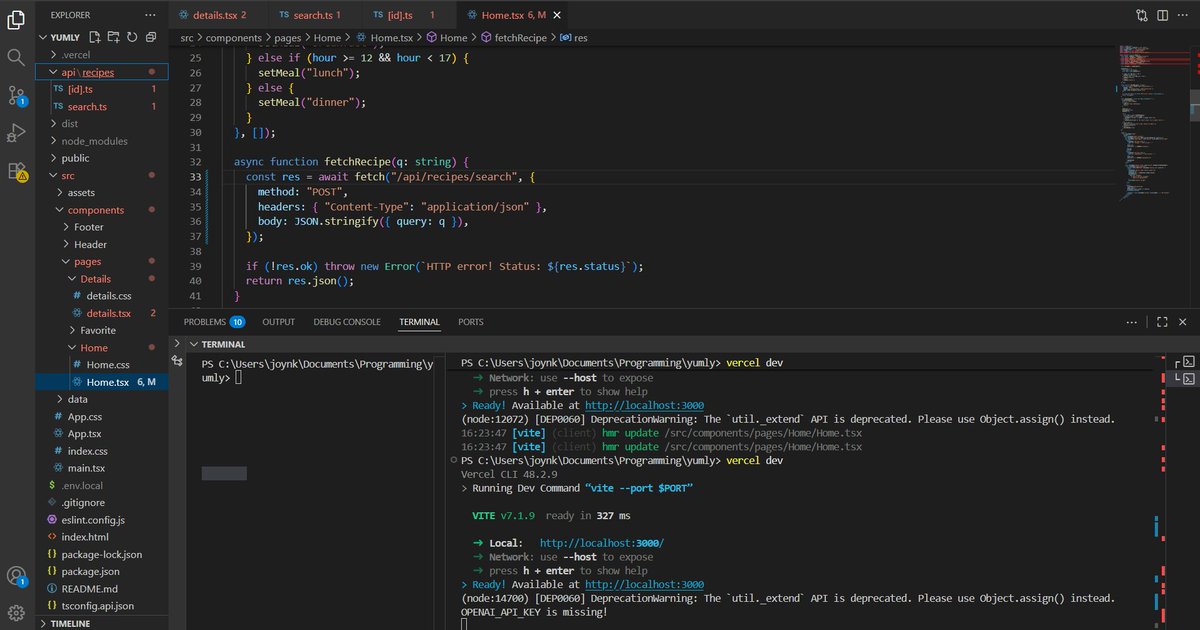Open the Accounts menu icon
Viewport: 1200px width, 630px height.
(16, 576)
